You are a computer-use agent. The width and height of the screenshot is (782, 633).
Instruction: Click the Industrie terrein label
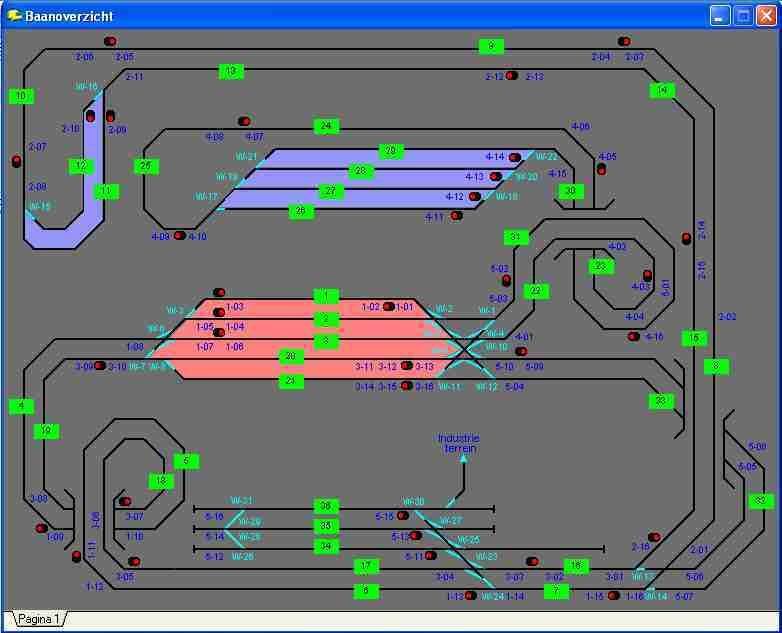[x=460, y=443]
